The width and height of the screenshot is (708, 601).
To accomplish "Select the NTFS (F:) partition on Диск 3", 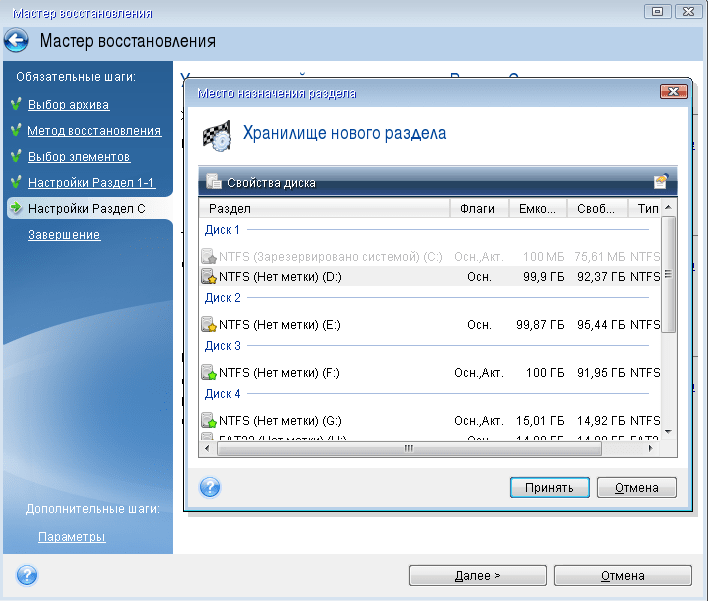I will click(x=330, y=373).
